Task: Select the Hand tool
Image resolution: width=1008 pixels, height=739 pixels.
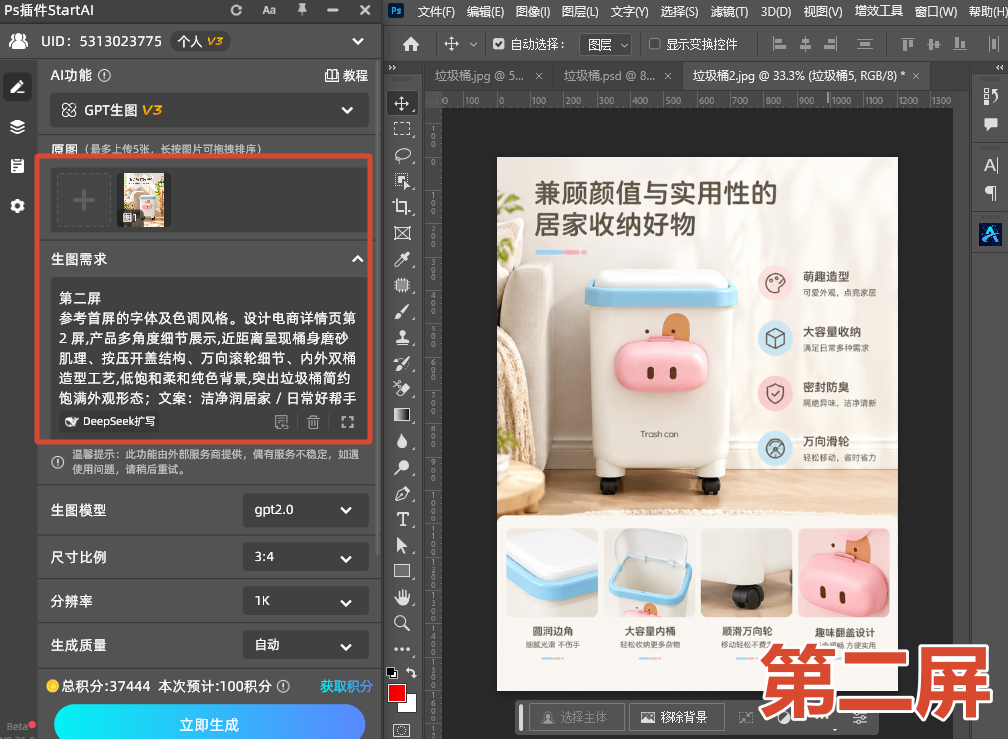Action: tap(402, 598)
